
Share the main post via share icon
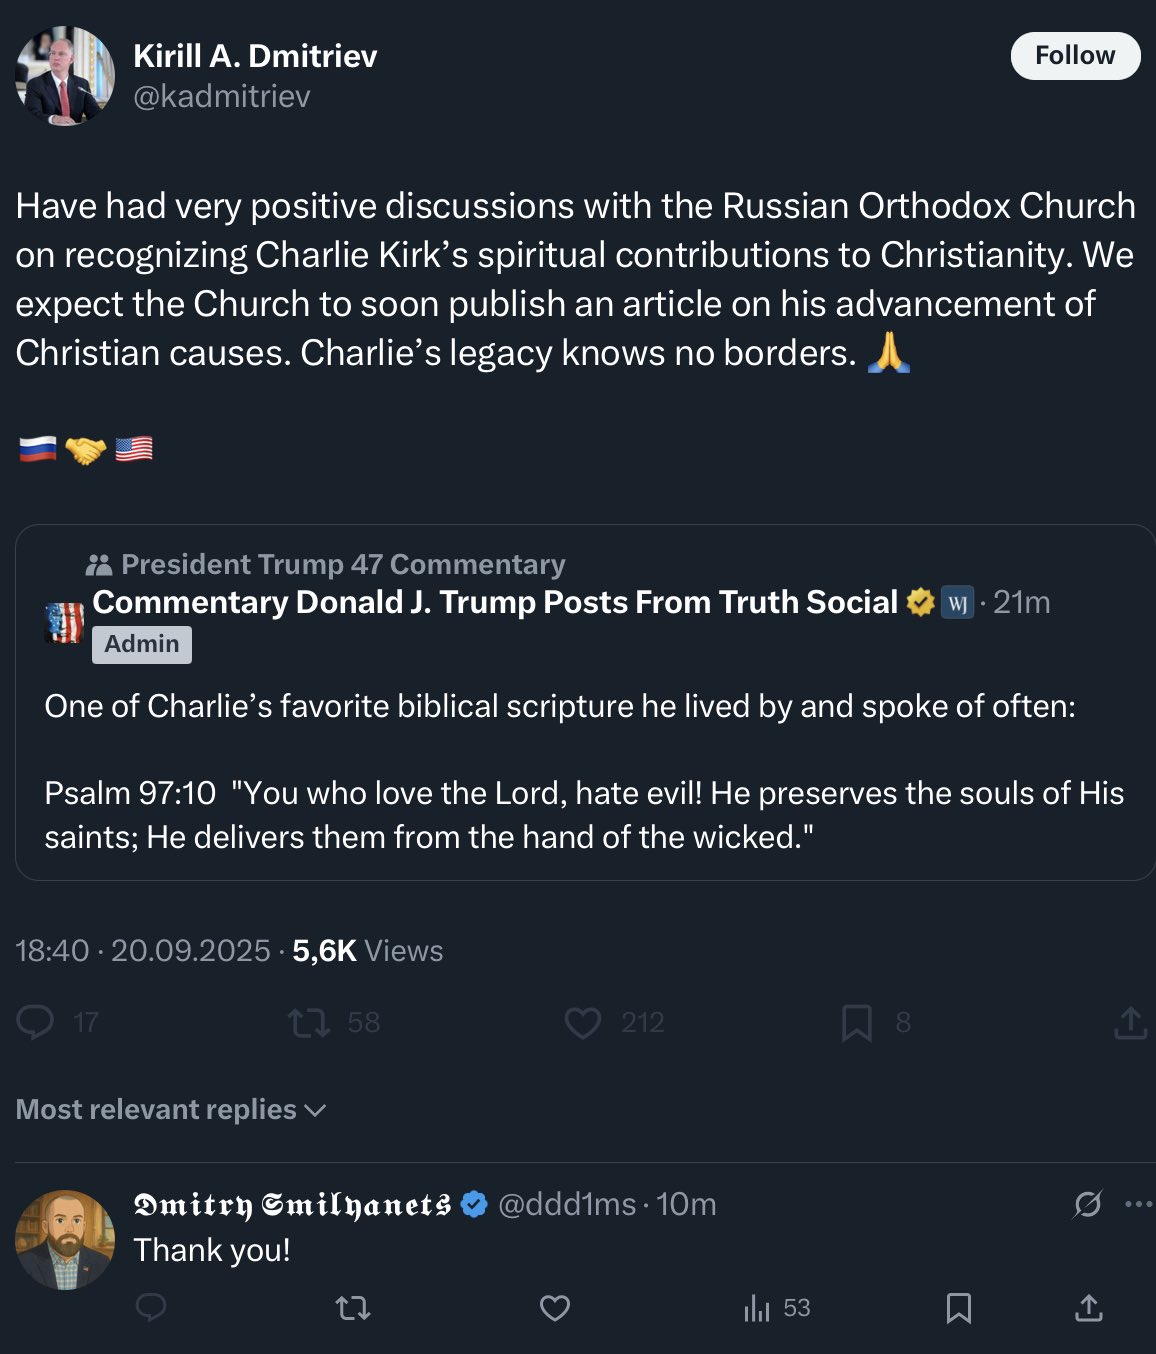point(1130,1022)
